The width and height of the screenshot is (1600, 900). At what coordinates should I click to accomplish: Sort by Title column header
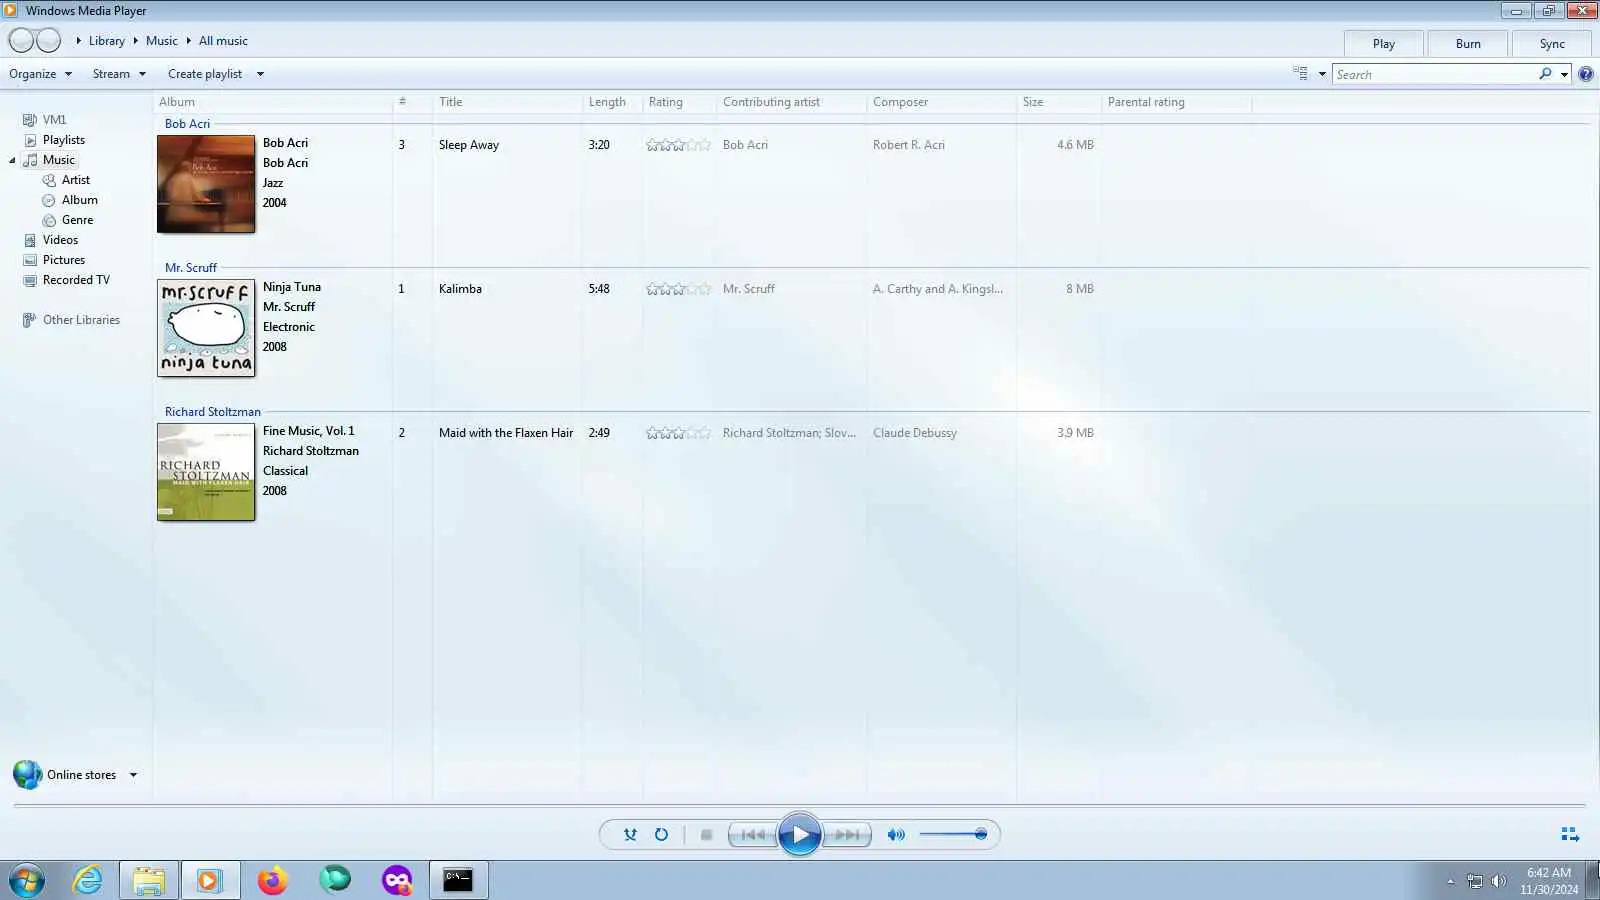507,102
